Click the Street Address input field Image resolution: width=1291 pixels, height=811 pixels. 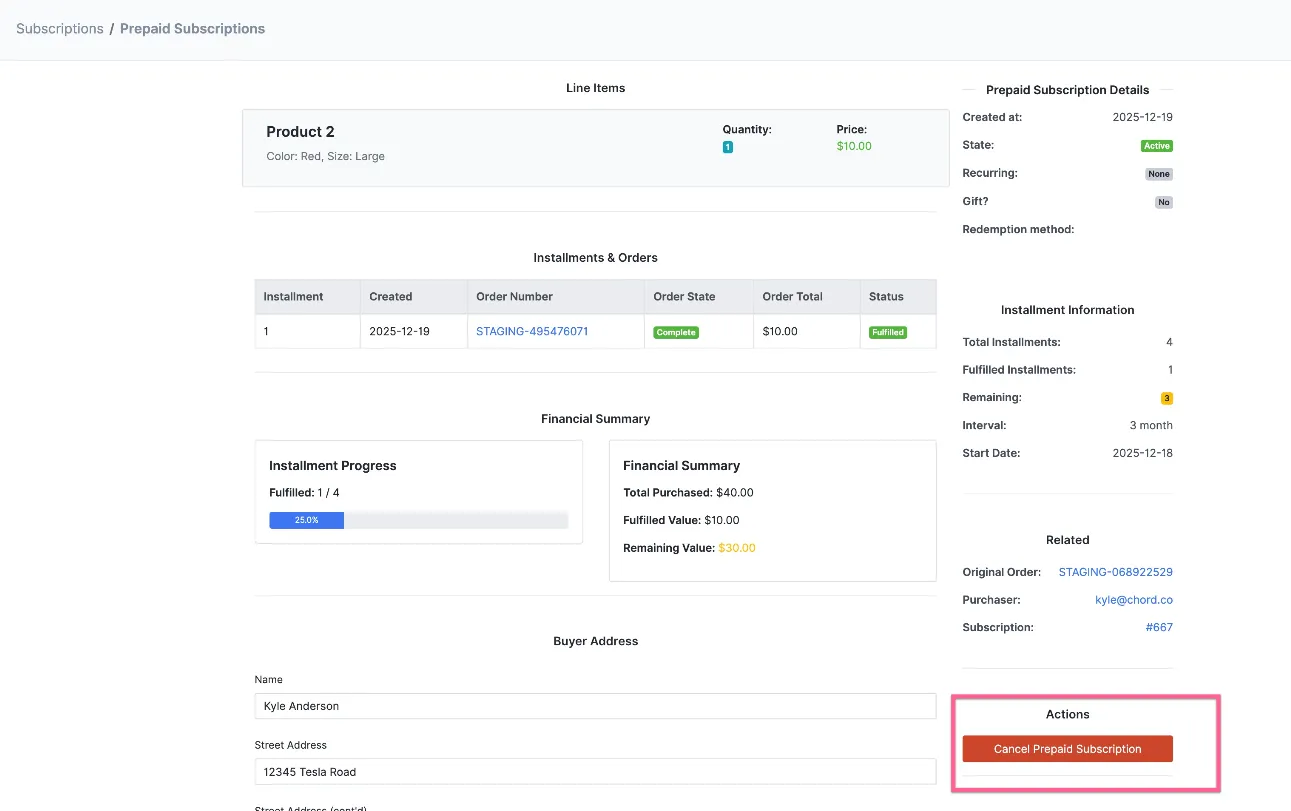pos(595,772)
